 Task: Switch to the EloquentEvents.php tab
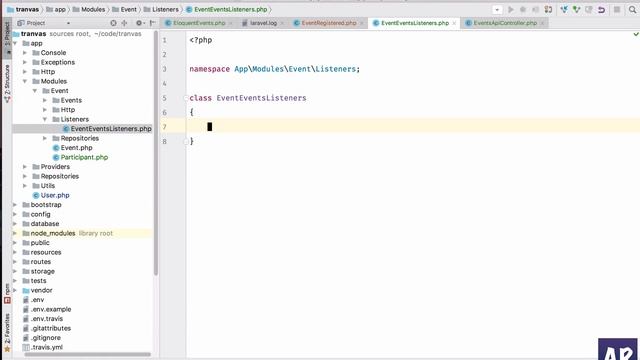coord(199,23)
